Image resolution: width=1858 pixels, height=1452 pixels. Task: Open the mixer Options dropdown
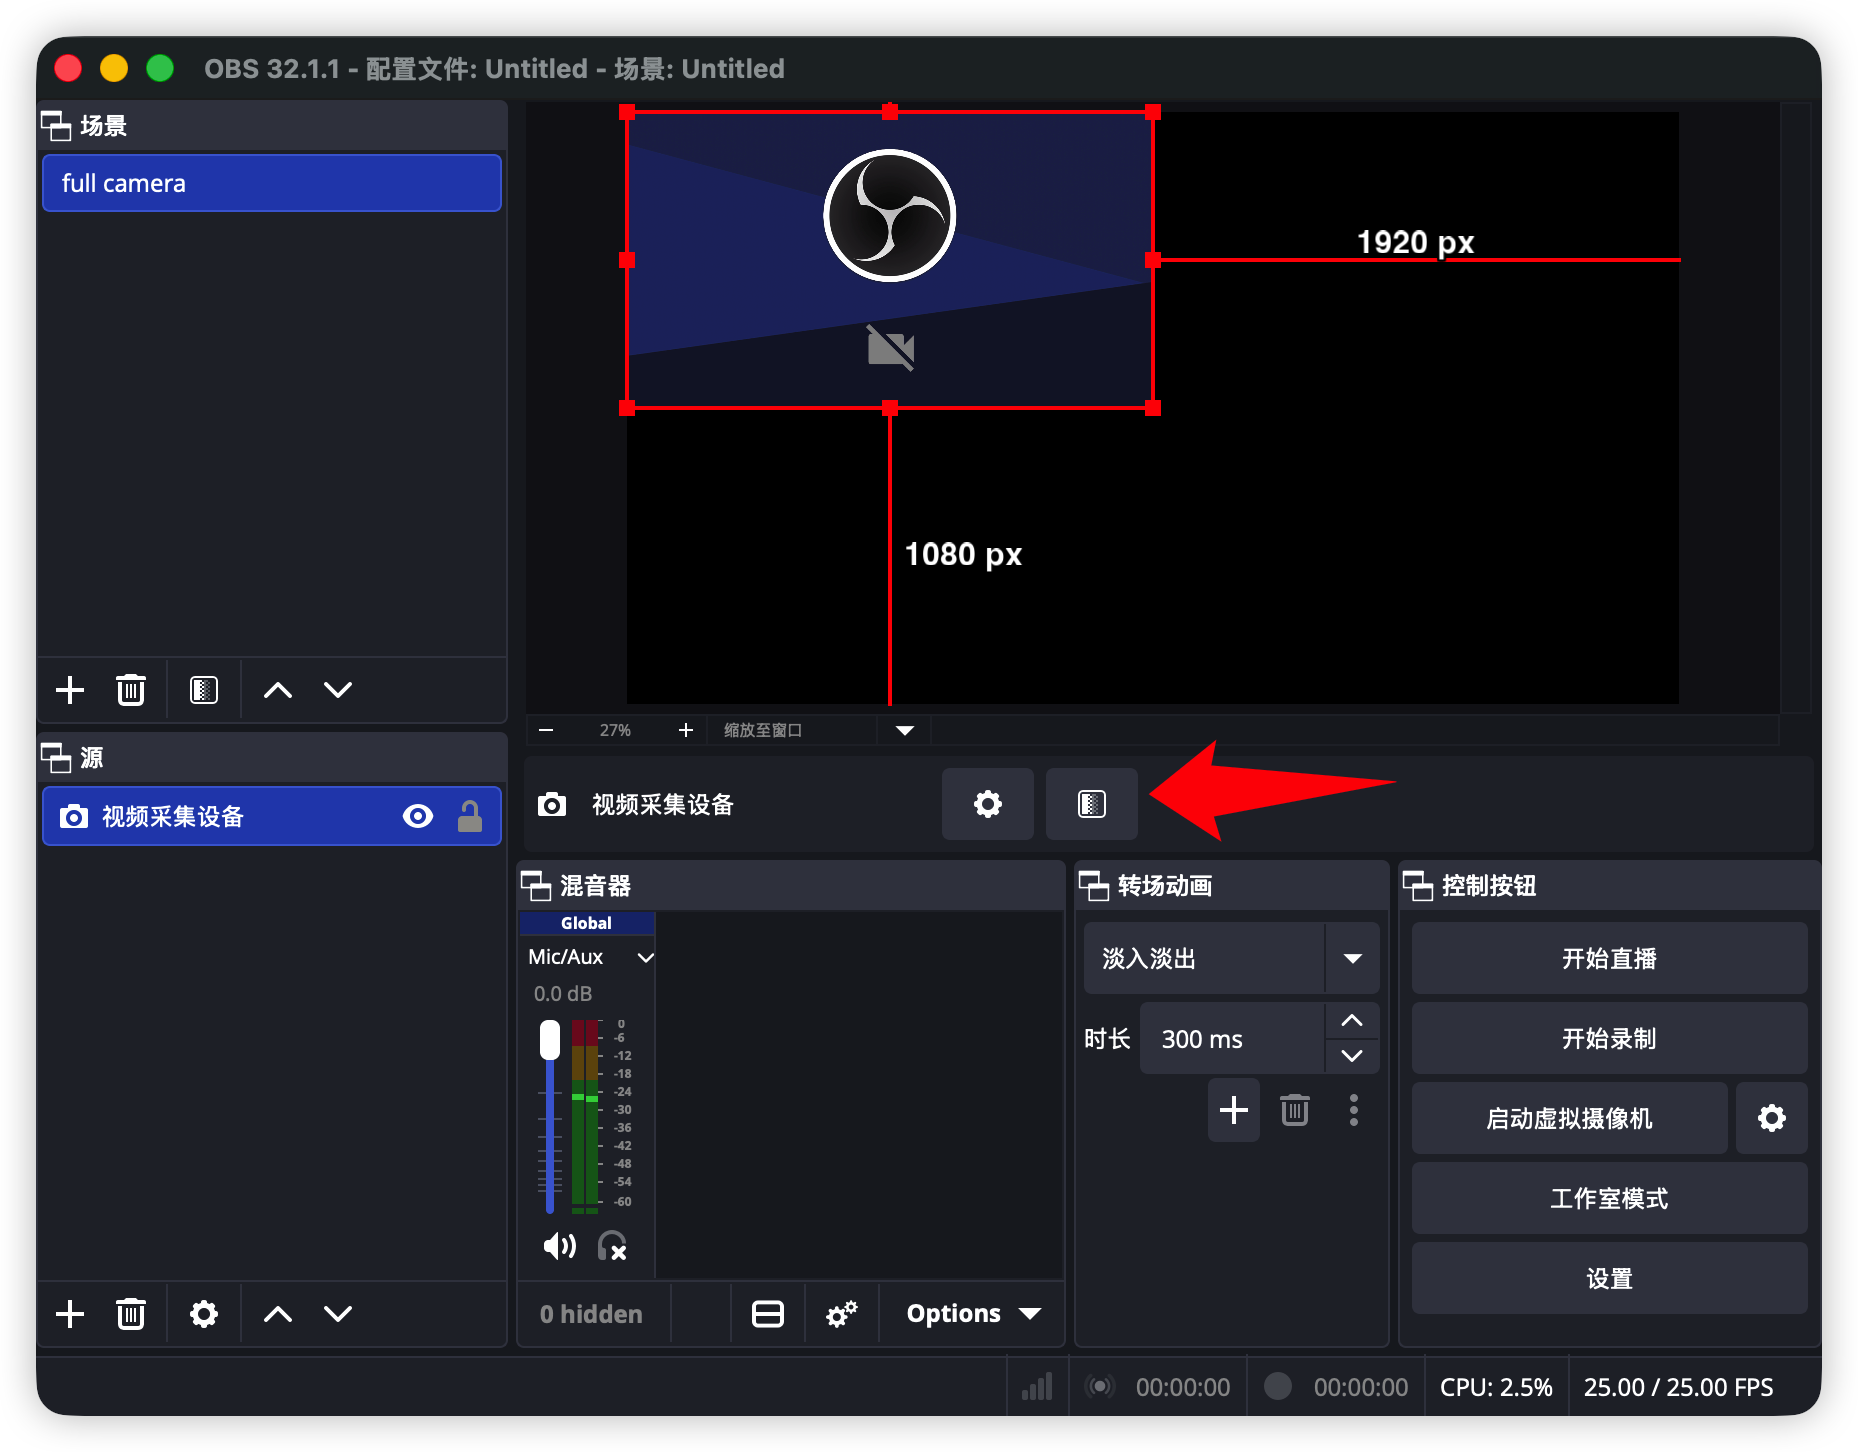(972, 1314)
